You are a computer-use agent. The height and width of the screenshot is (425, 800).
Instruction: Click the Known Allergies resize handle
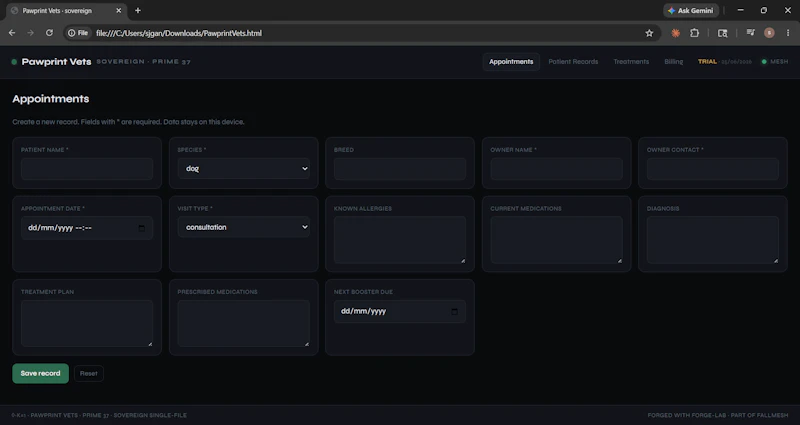click(x=463, y=261)
